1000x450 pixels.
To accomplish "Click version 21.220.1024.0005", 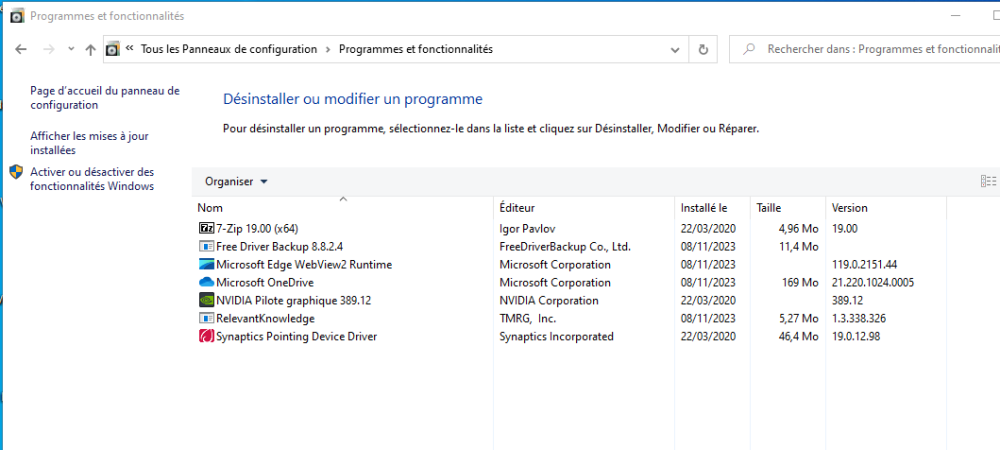I will [x=873, y=282].
